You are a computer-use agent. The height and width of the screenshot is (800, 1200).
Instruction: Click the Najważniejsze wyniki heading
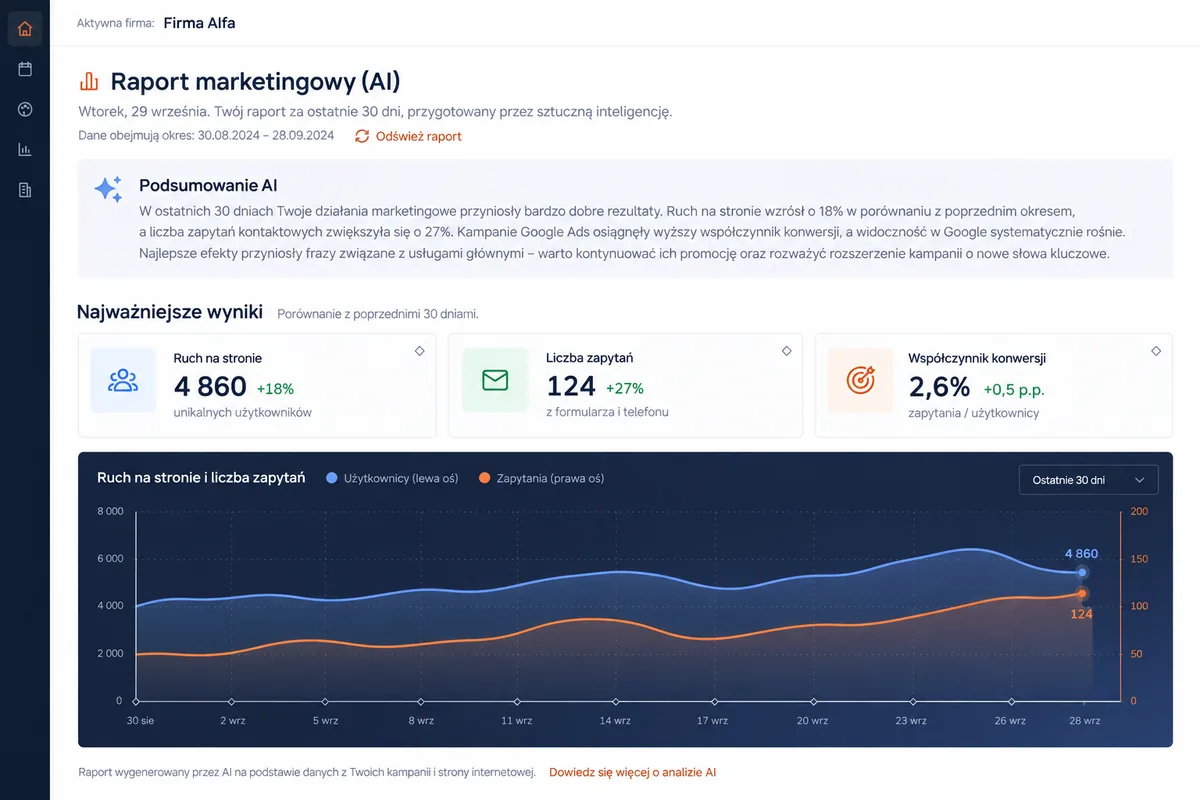170,312
